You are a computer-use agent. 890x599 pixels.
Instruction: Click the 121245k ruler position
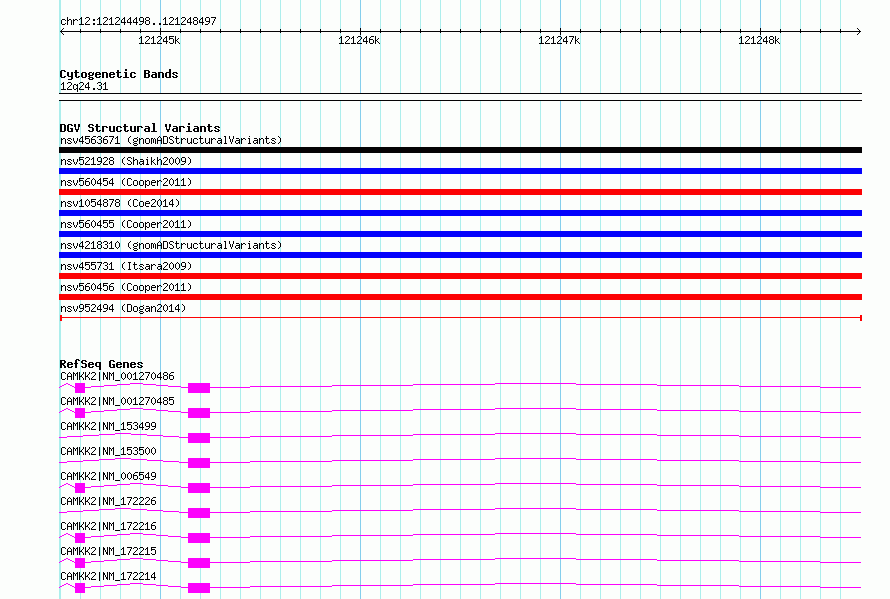click(159, 40)
